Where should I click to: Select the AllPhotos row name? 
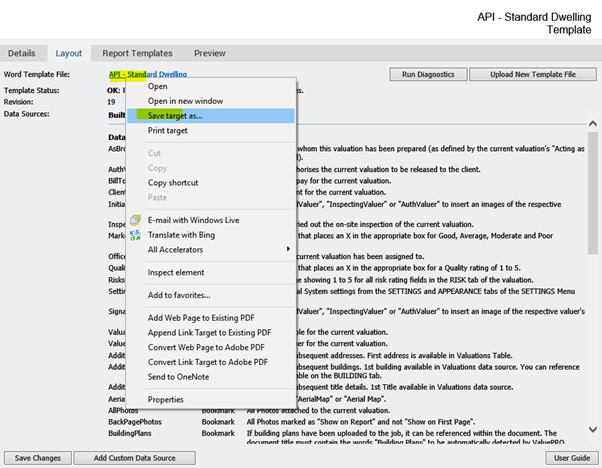(123, 410)
